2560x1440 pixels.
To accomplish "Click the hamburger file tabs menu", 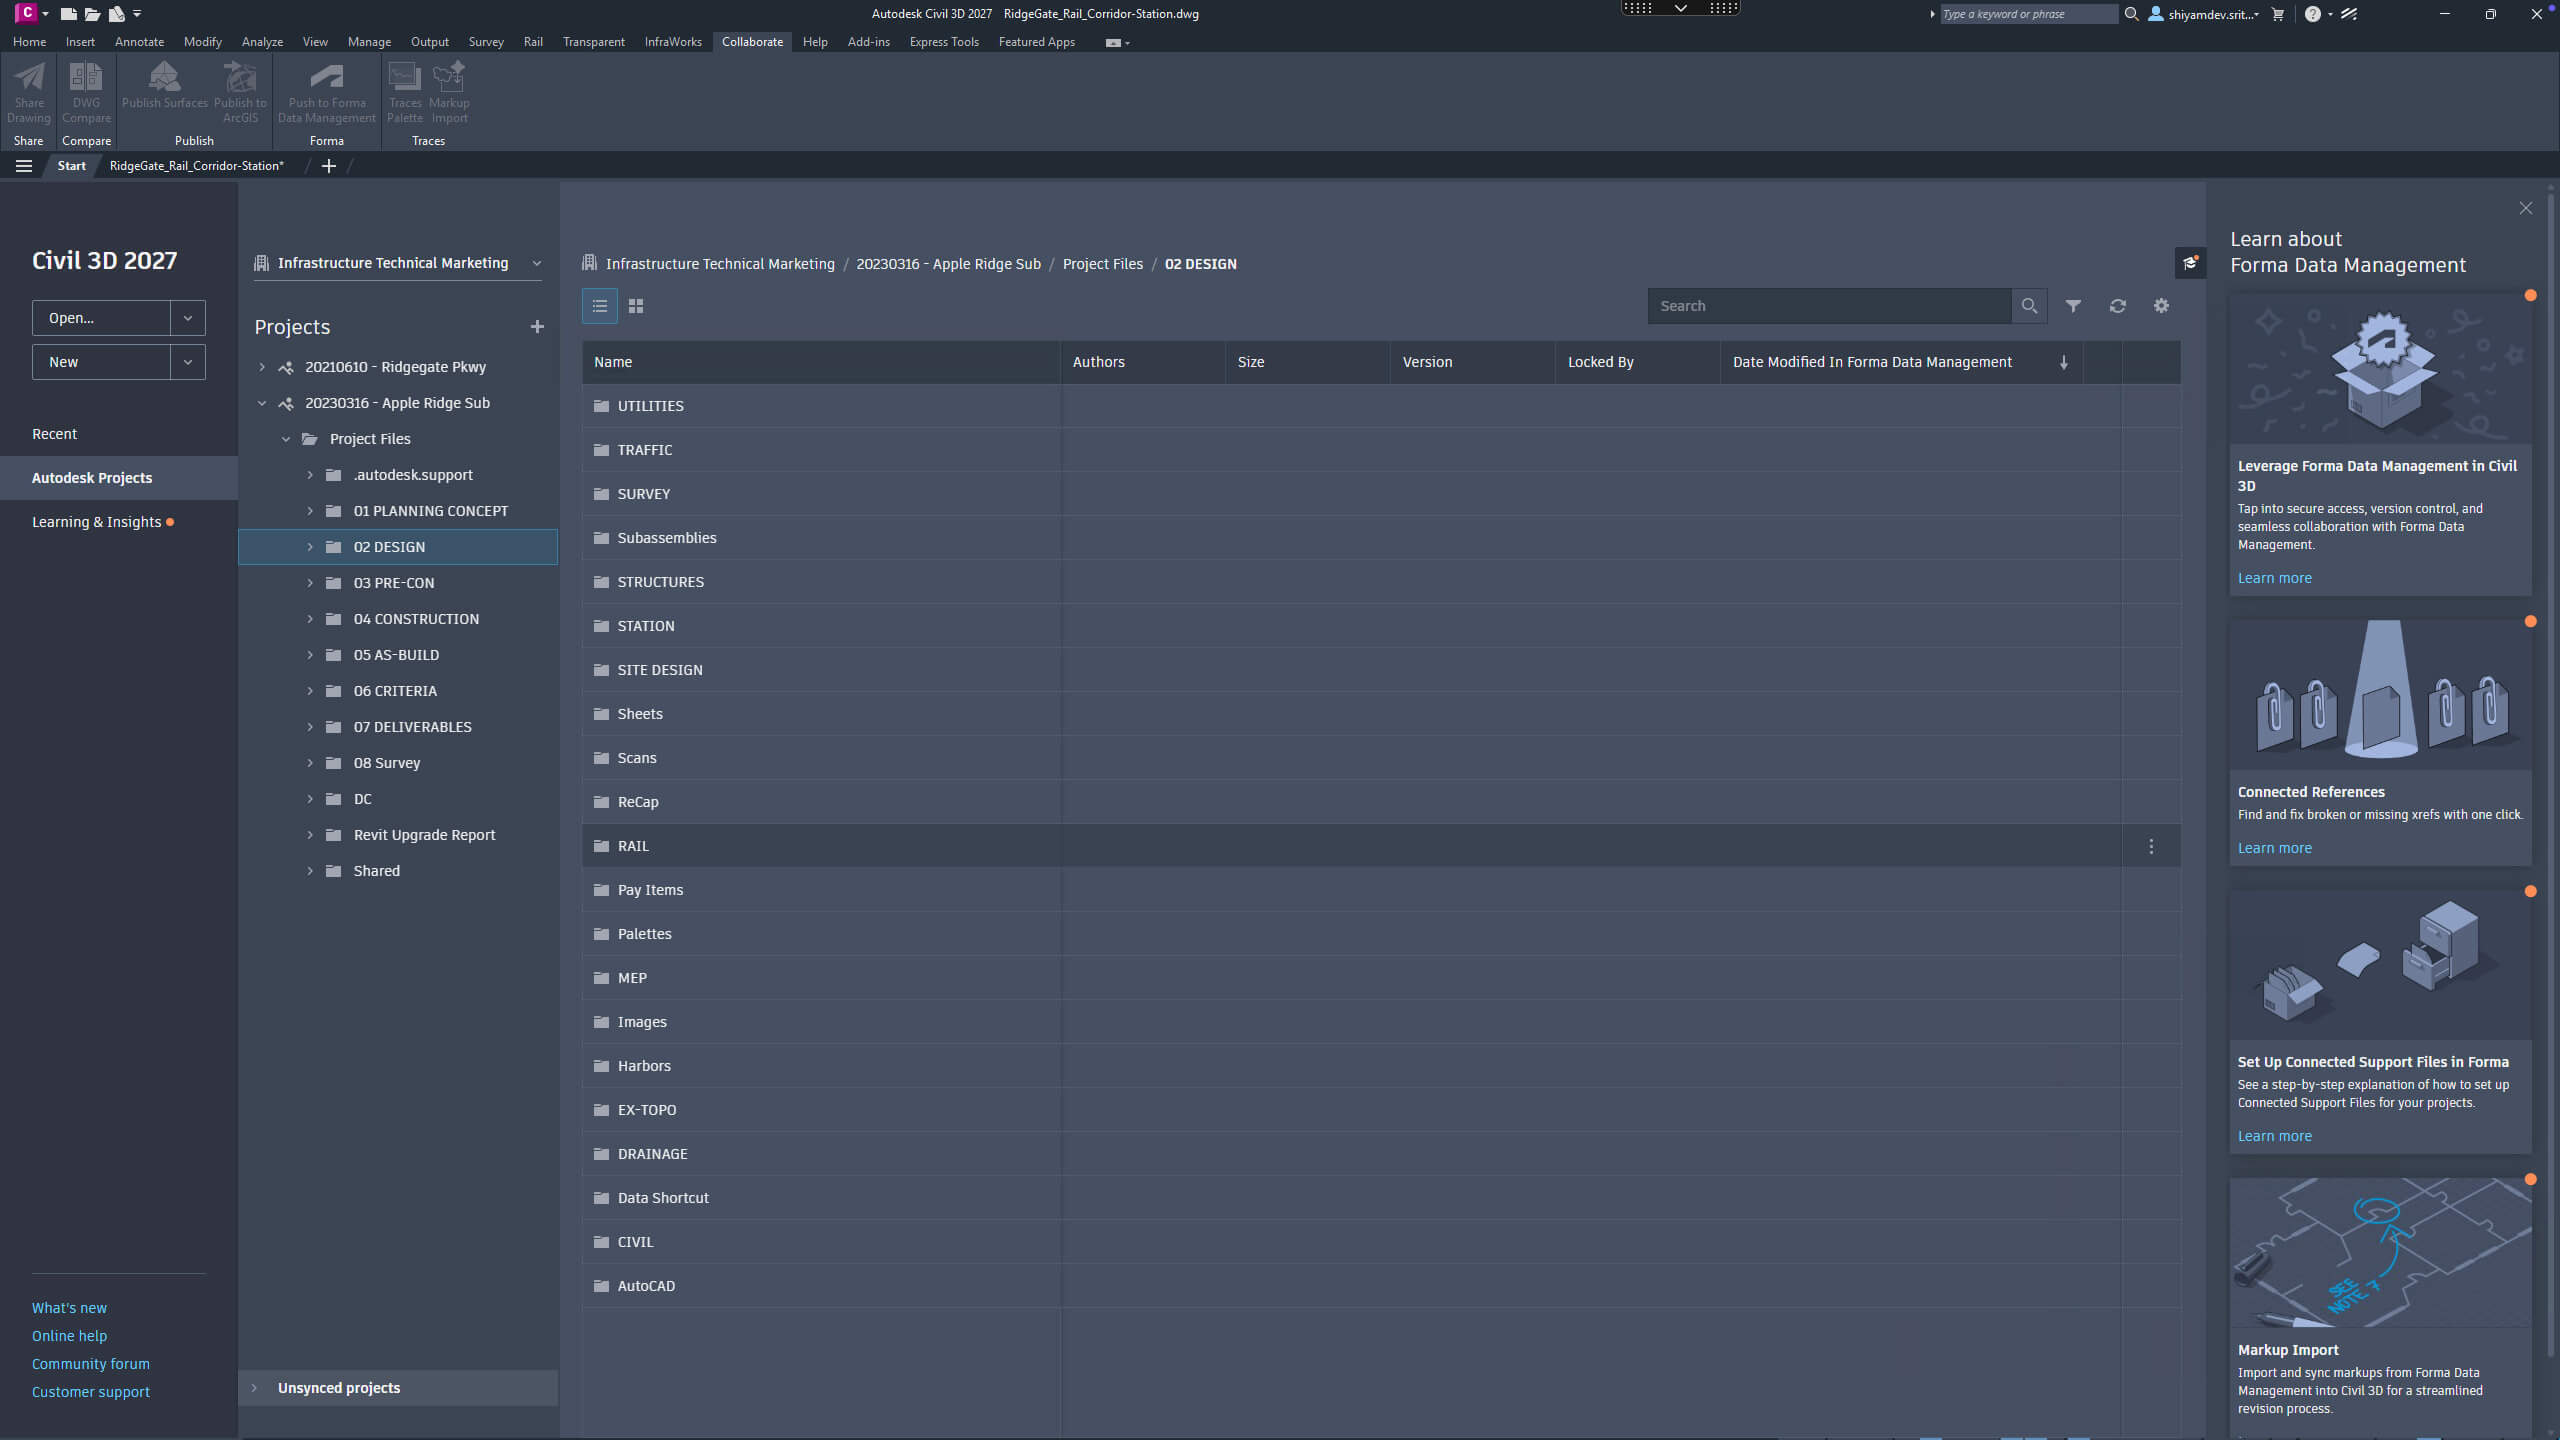I will tap(24, 166).
